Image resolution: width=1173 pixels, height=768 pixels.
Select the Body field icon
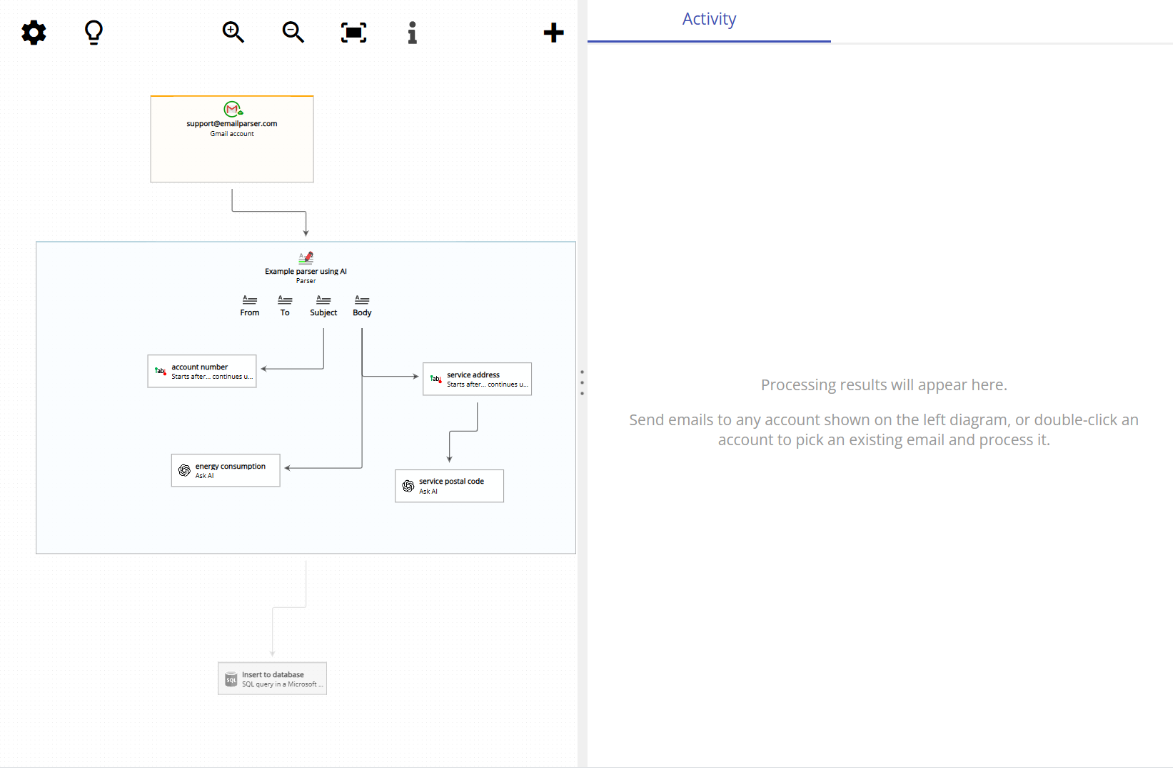(x=361, y=302)
